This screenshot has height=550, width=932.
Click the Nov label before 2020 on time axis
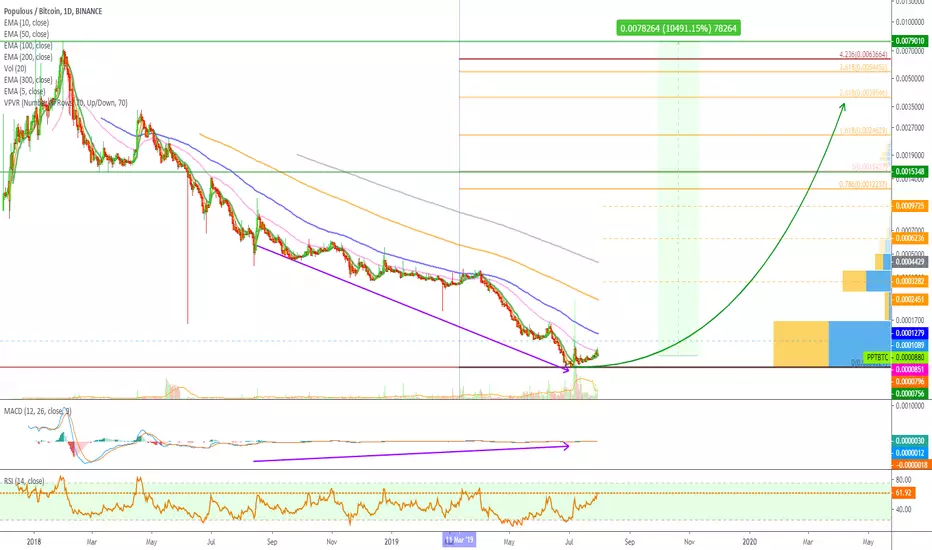click(689, 542)
